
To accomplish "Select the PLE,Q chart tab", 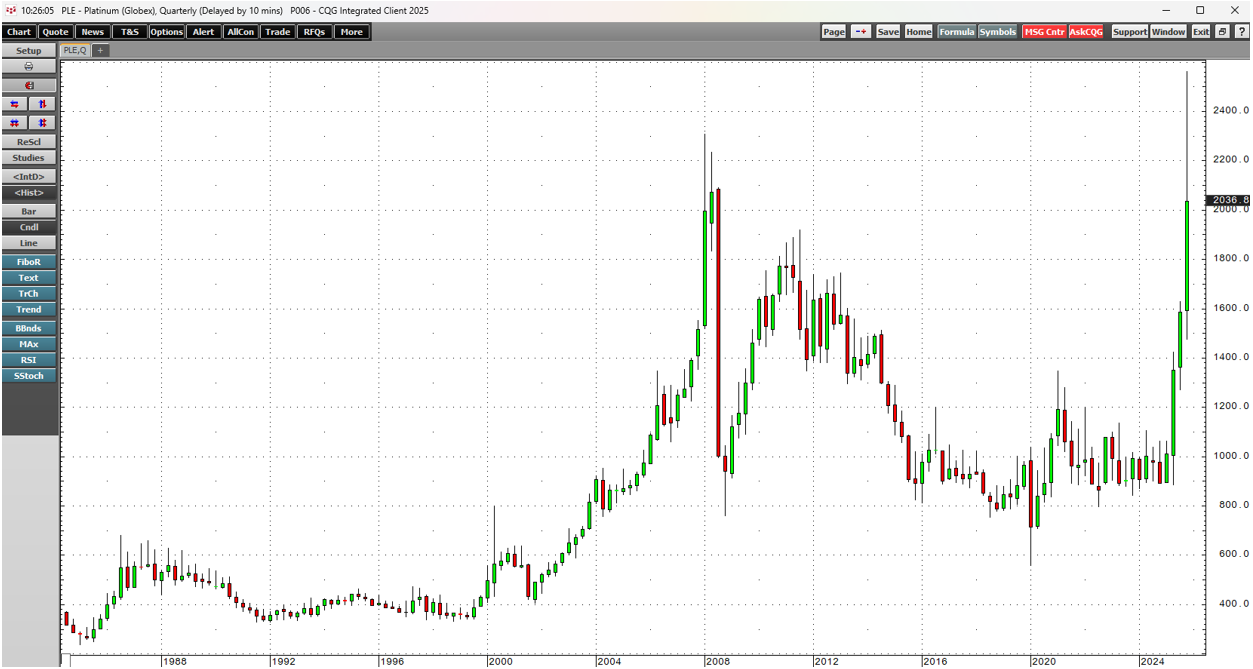I will click(75, 50).
